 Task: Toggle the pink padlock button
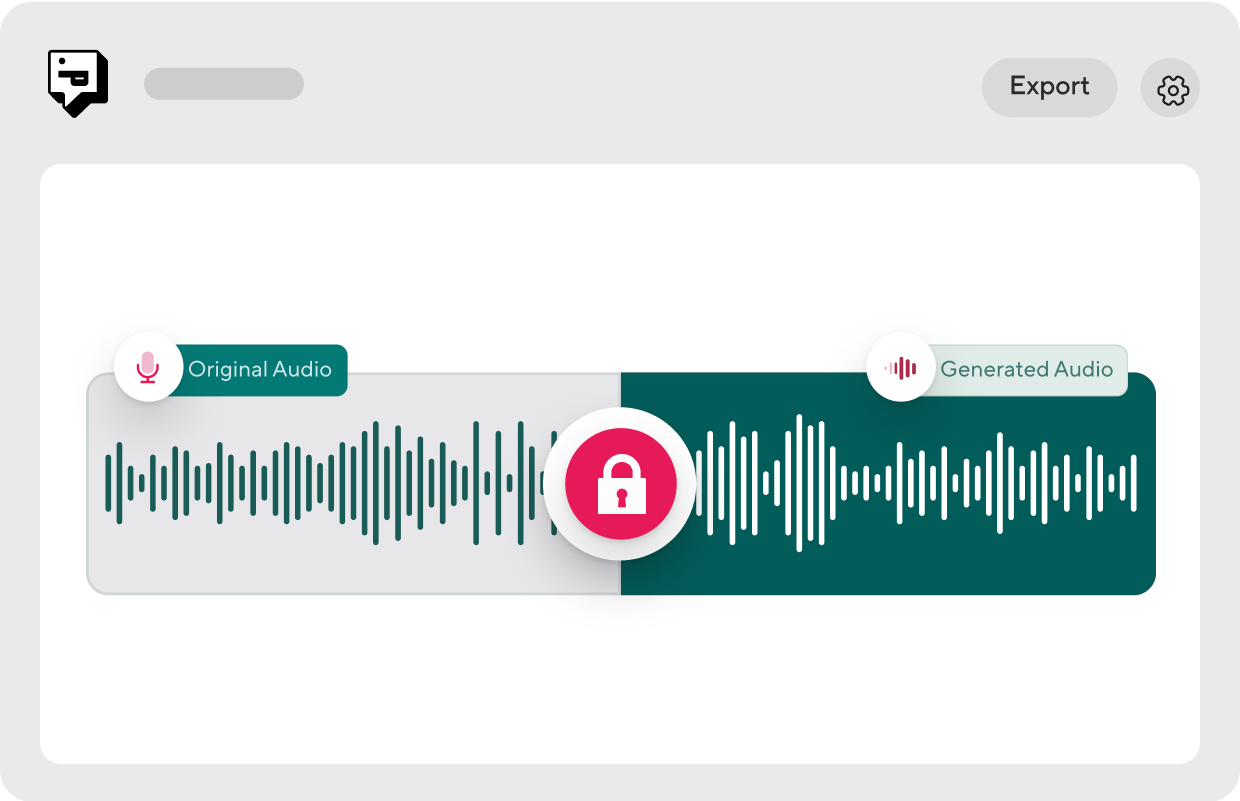point(621,484)
